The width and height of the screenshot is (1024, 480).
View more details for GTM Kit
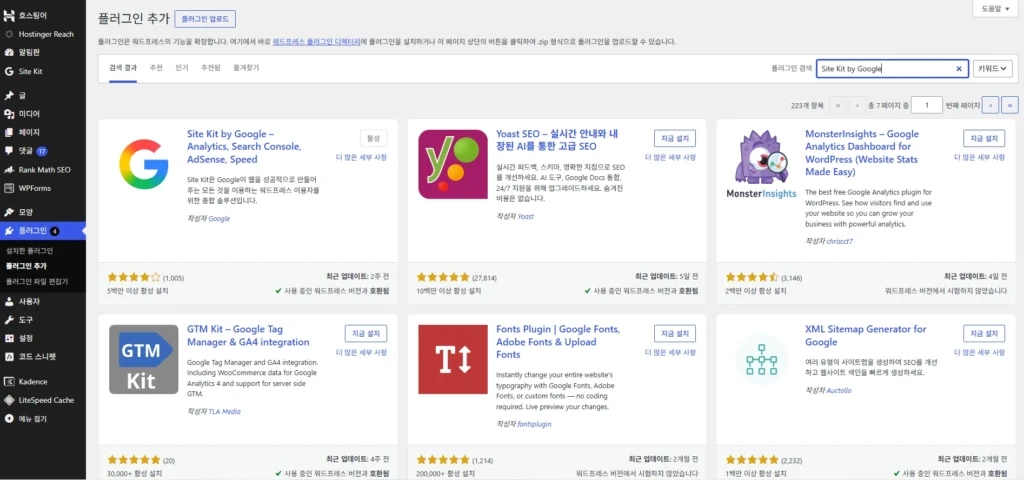pos(361,353)
